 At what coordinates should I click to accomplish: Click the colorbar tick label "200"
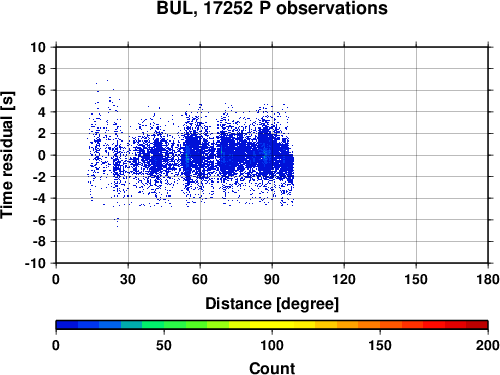click(487, 345)
